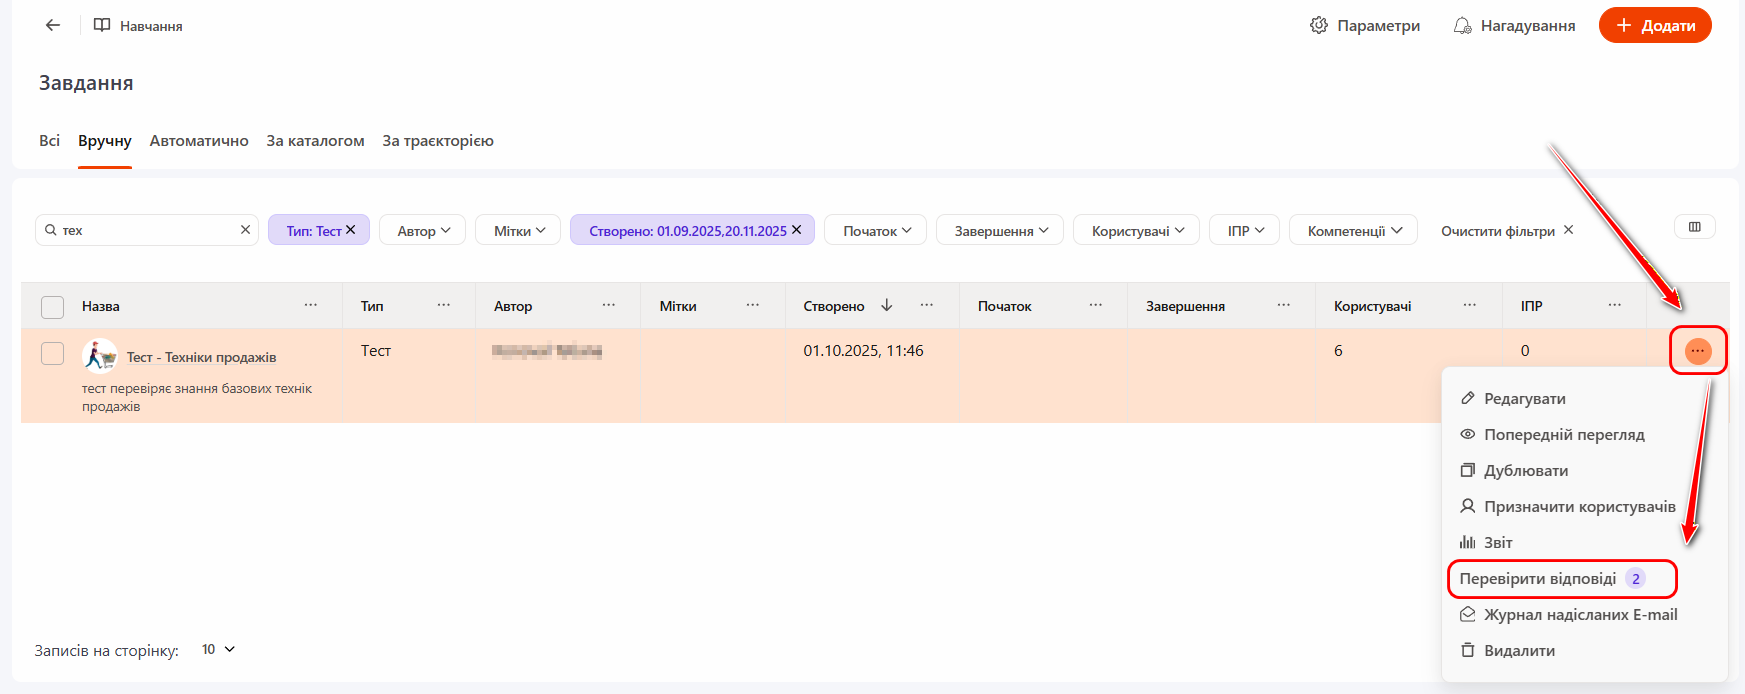Tick the Тест - Техніки продажів row checkbox
This screenshot has width=1745, height=694.
click(52, 353)
